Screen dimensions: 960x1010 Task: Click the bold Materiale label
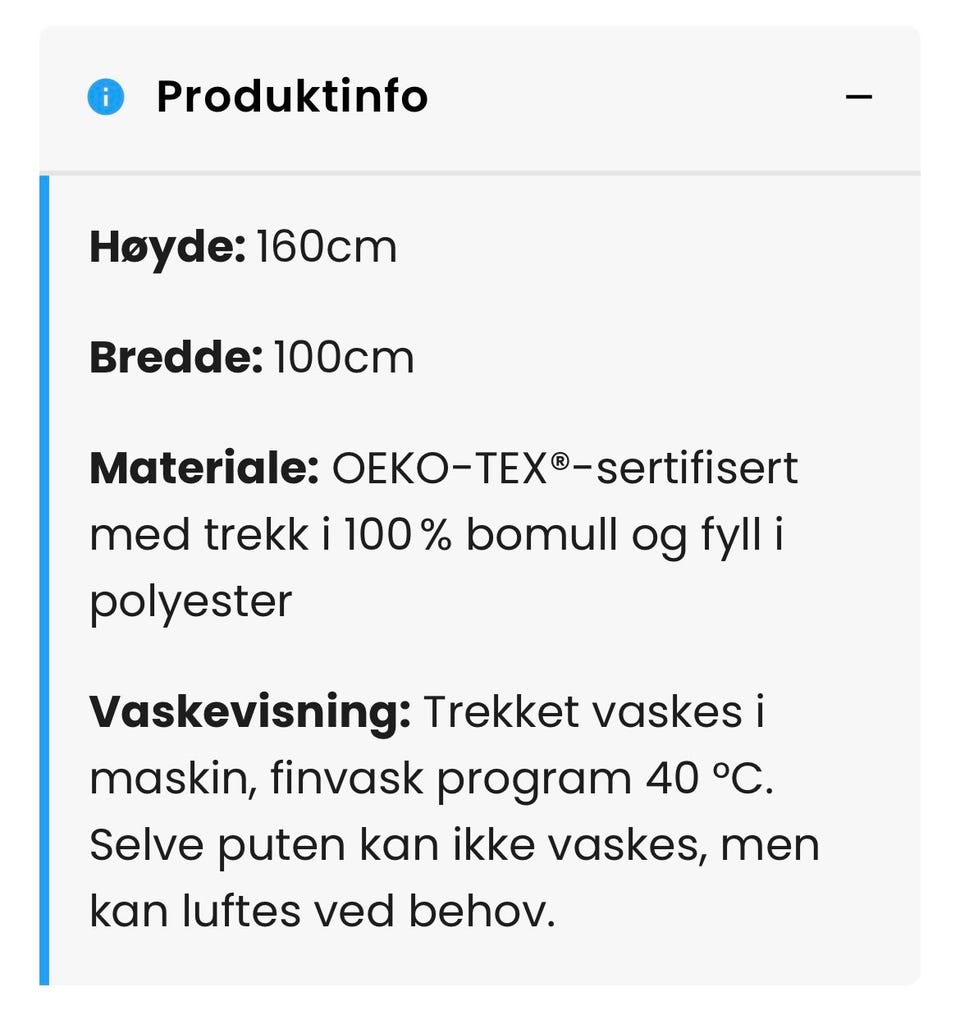coord(204,468)
